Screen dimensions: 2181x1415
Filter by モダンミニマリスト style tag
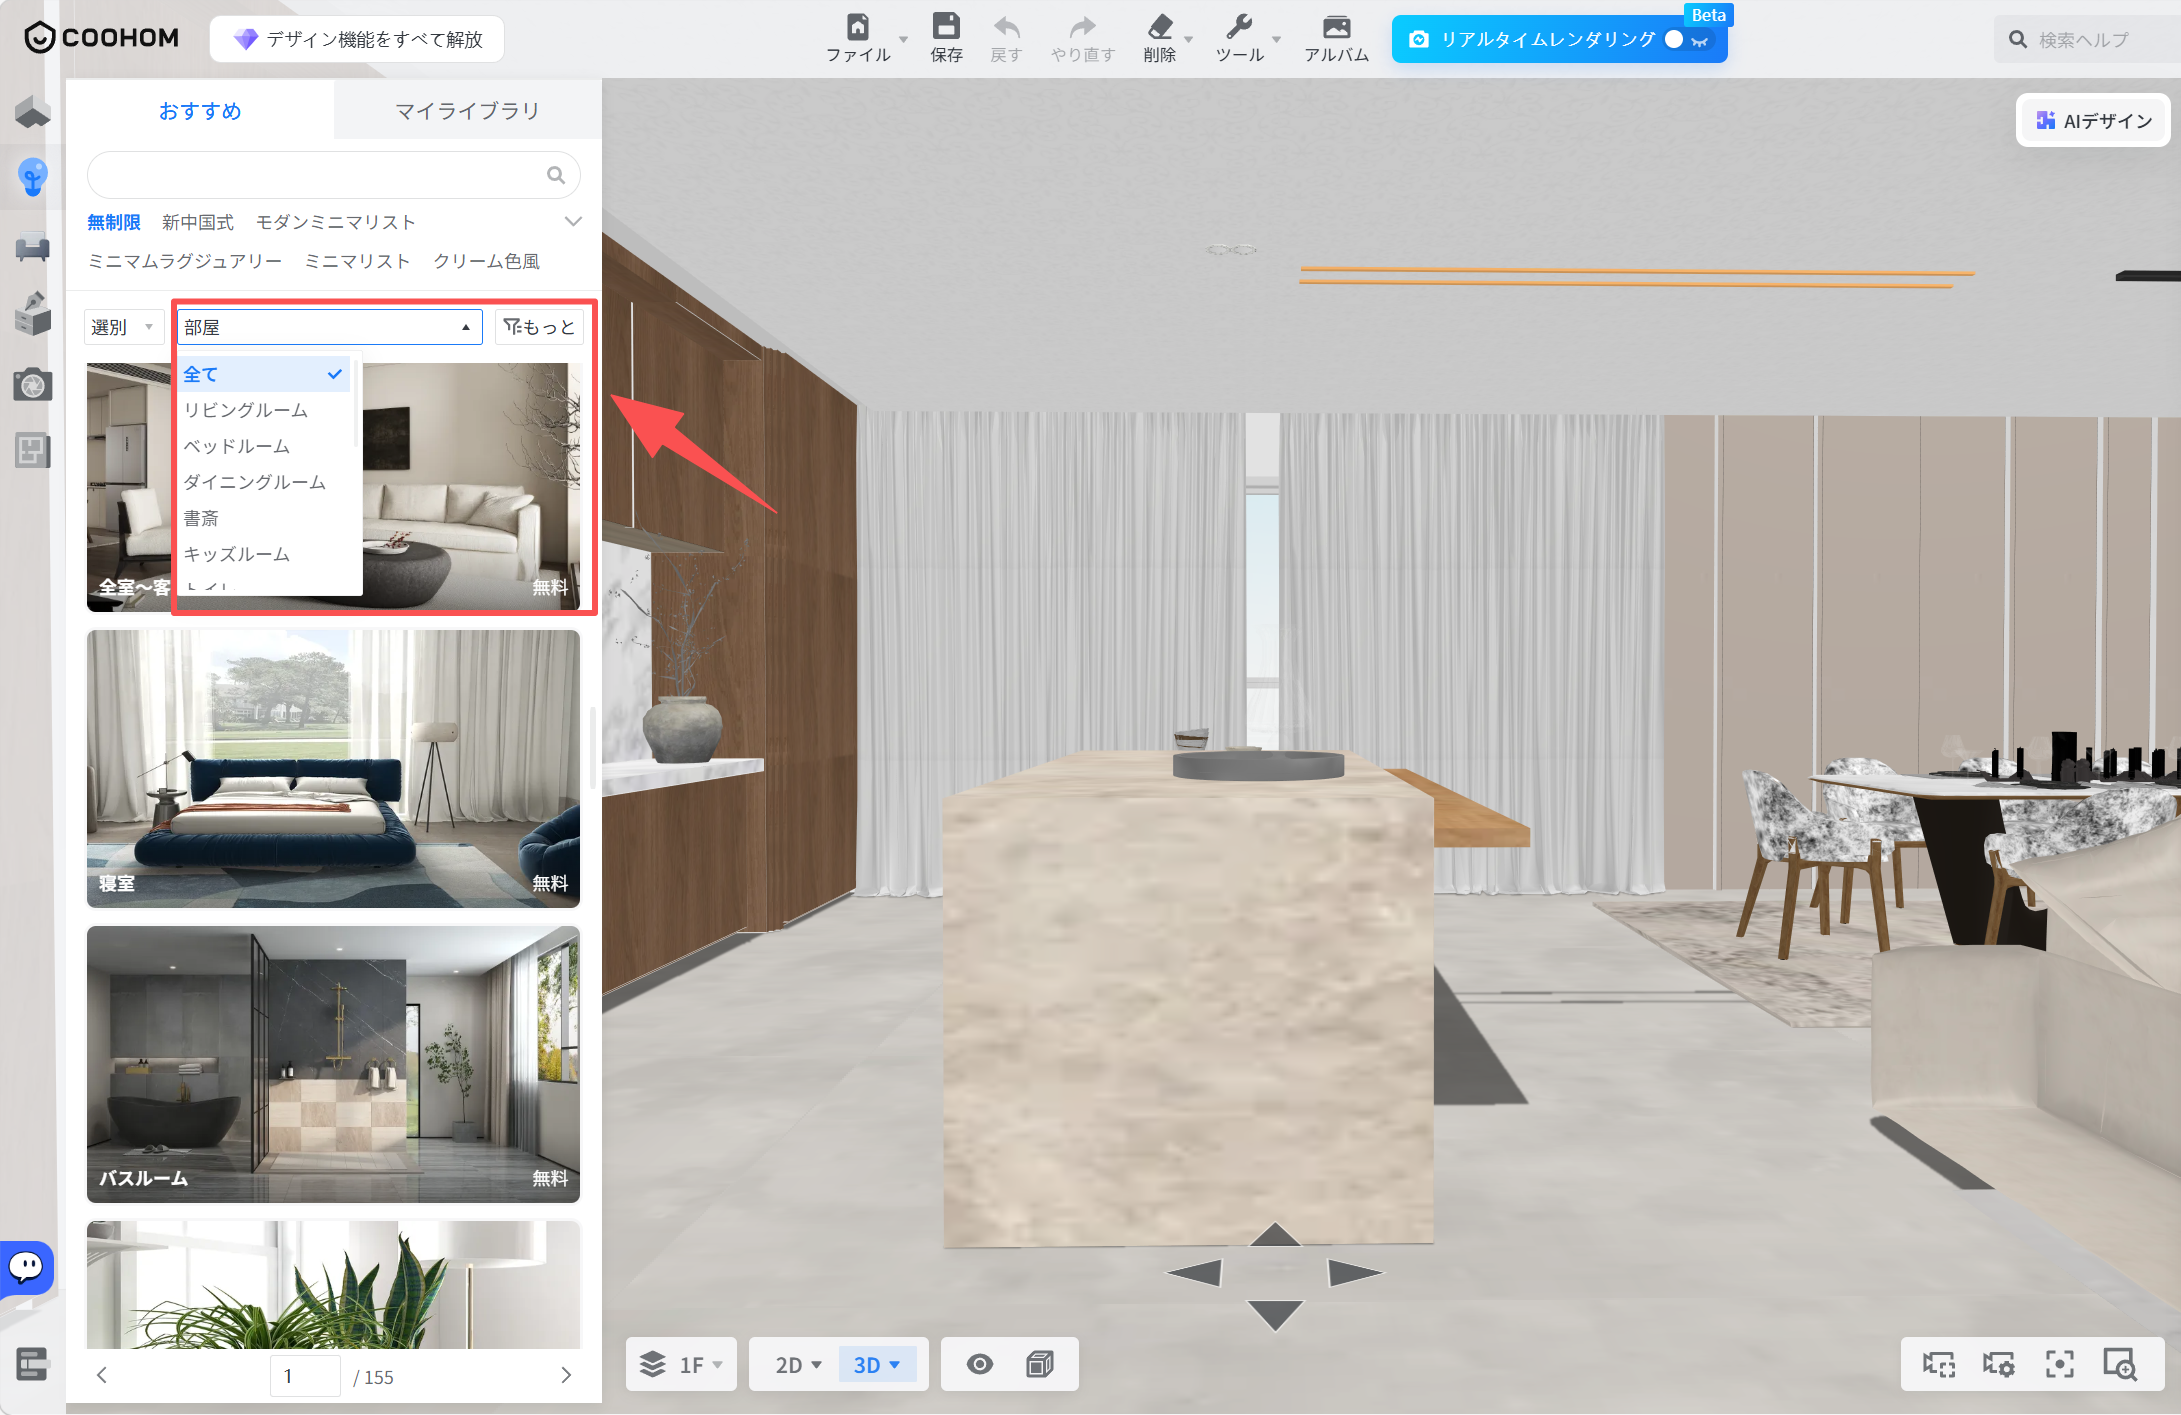point(335,222)
